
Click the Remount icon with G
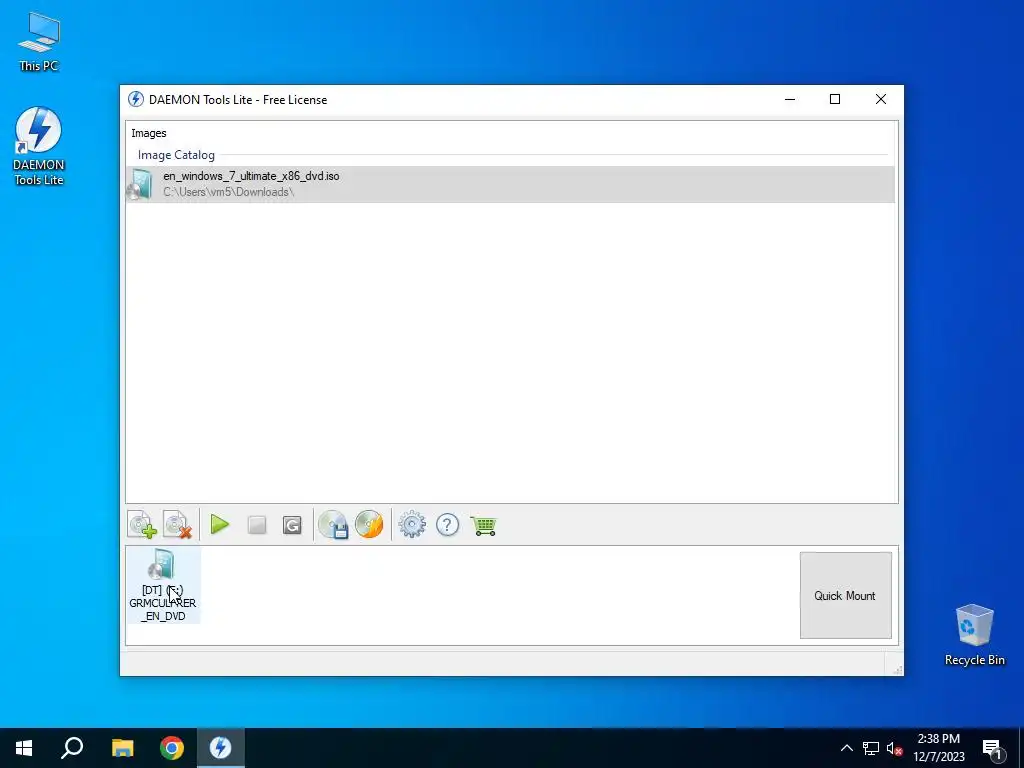click(292, 525)
